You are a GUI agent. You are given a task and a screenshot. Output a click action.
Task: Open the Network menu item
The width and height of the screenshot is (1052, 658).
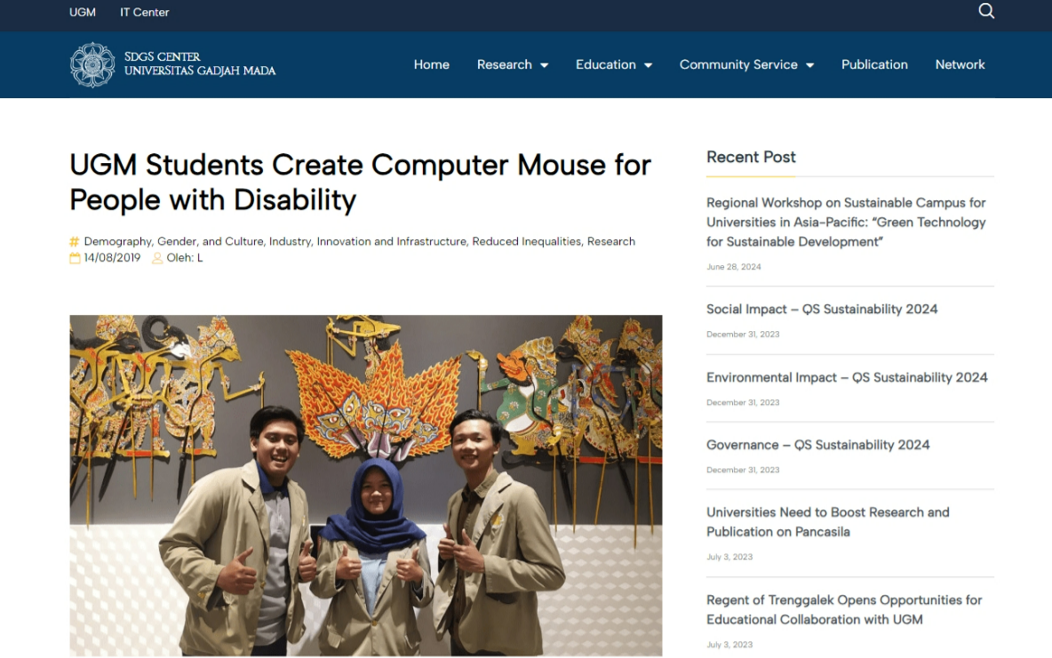pyautogui.click(x=959, y=65)
